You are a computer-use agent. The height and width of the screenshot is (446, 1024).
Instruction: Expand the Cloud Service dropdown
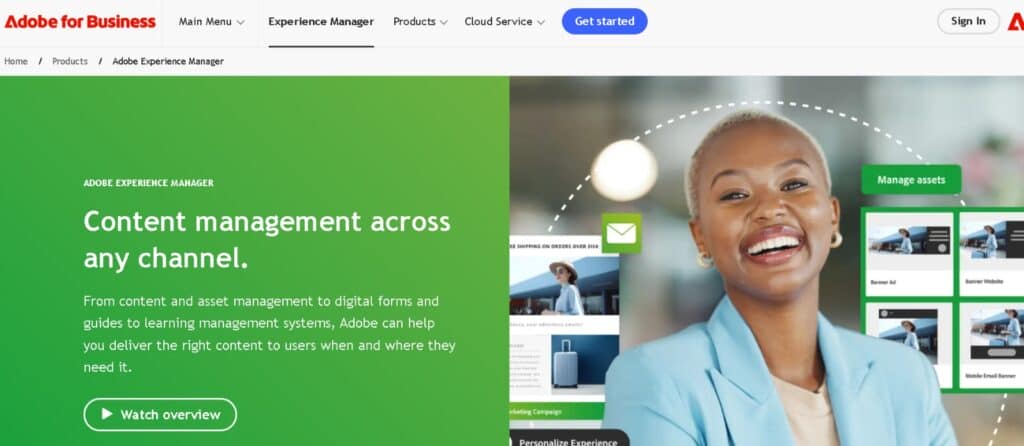tap(504, 22)
